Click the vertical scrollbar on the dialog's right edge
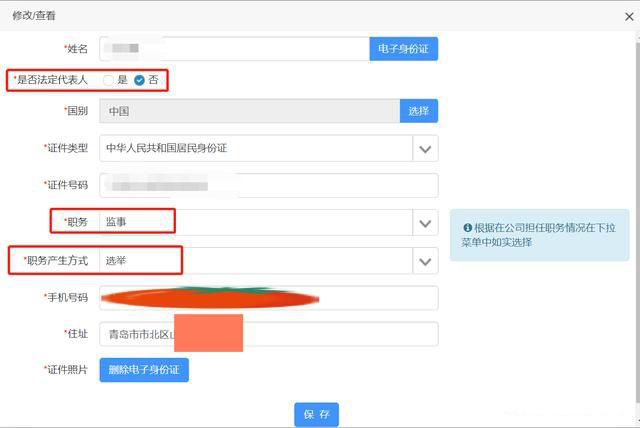Viewport: 640px width, 428px height. click(638, 228)
